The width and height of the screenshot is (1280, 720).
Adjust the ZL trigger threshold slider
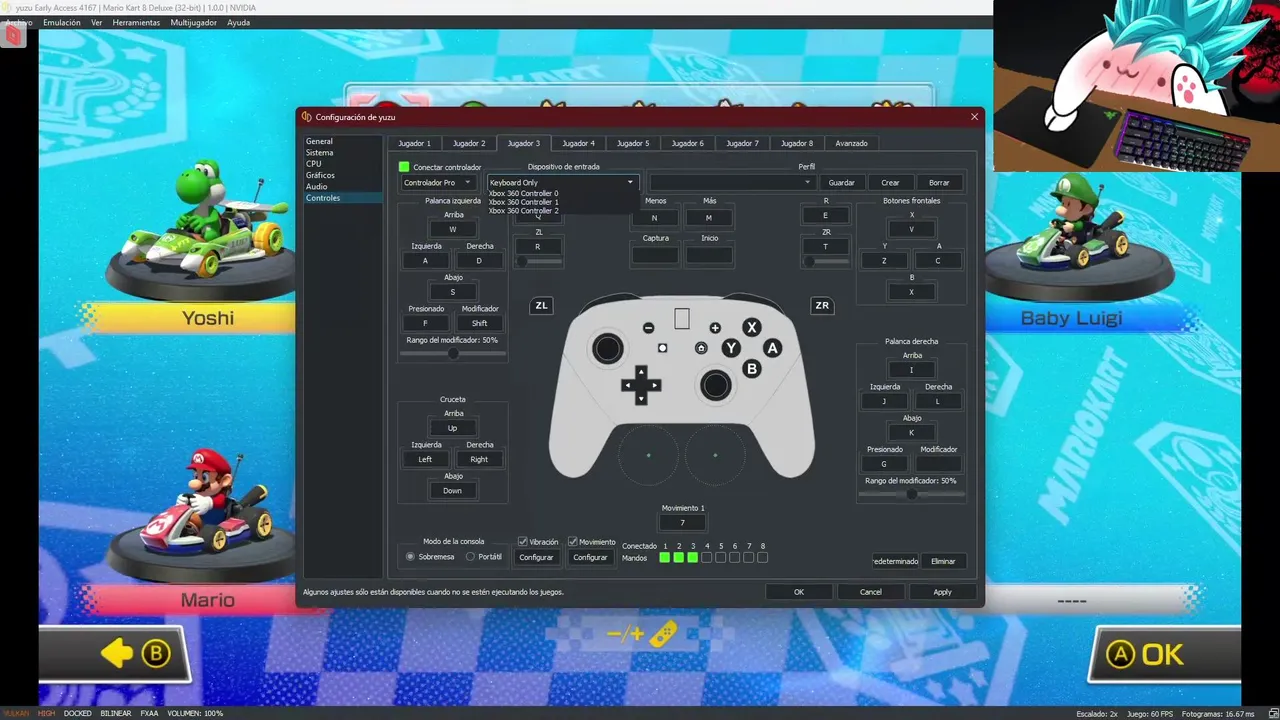[538, 261]
